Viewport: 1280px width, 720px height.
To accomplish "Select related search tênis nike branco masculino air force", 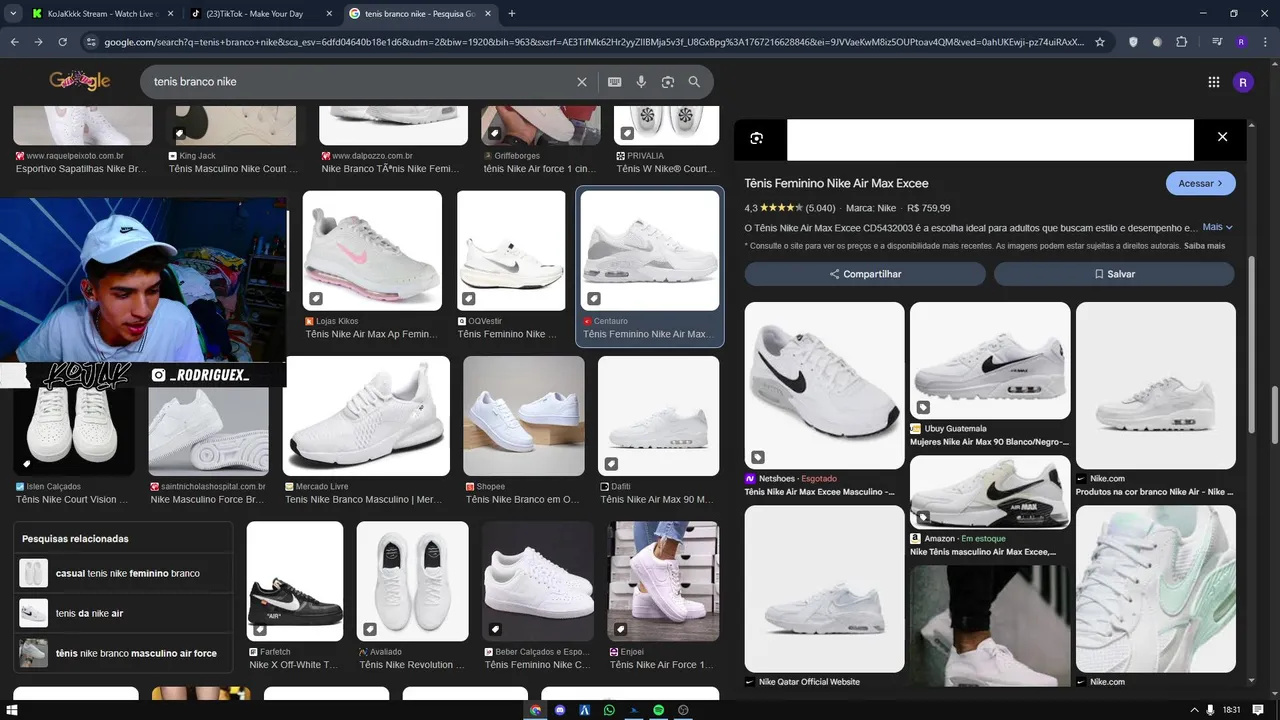I will click(123, 653).
